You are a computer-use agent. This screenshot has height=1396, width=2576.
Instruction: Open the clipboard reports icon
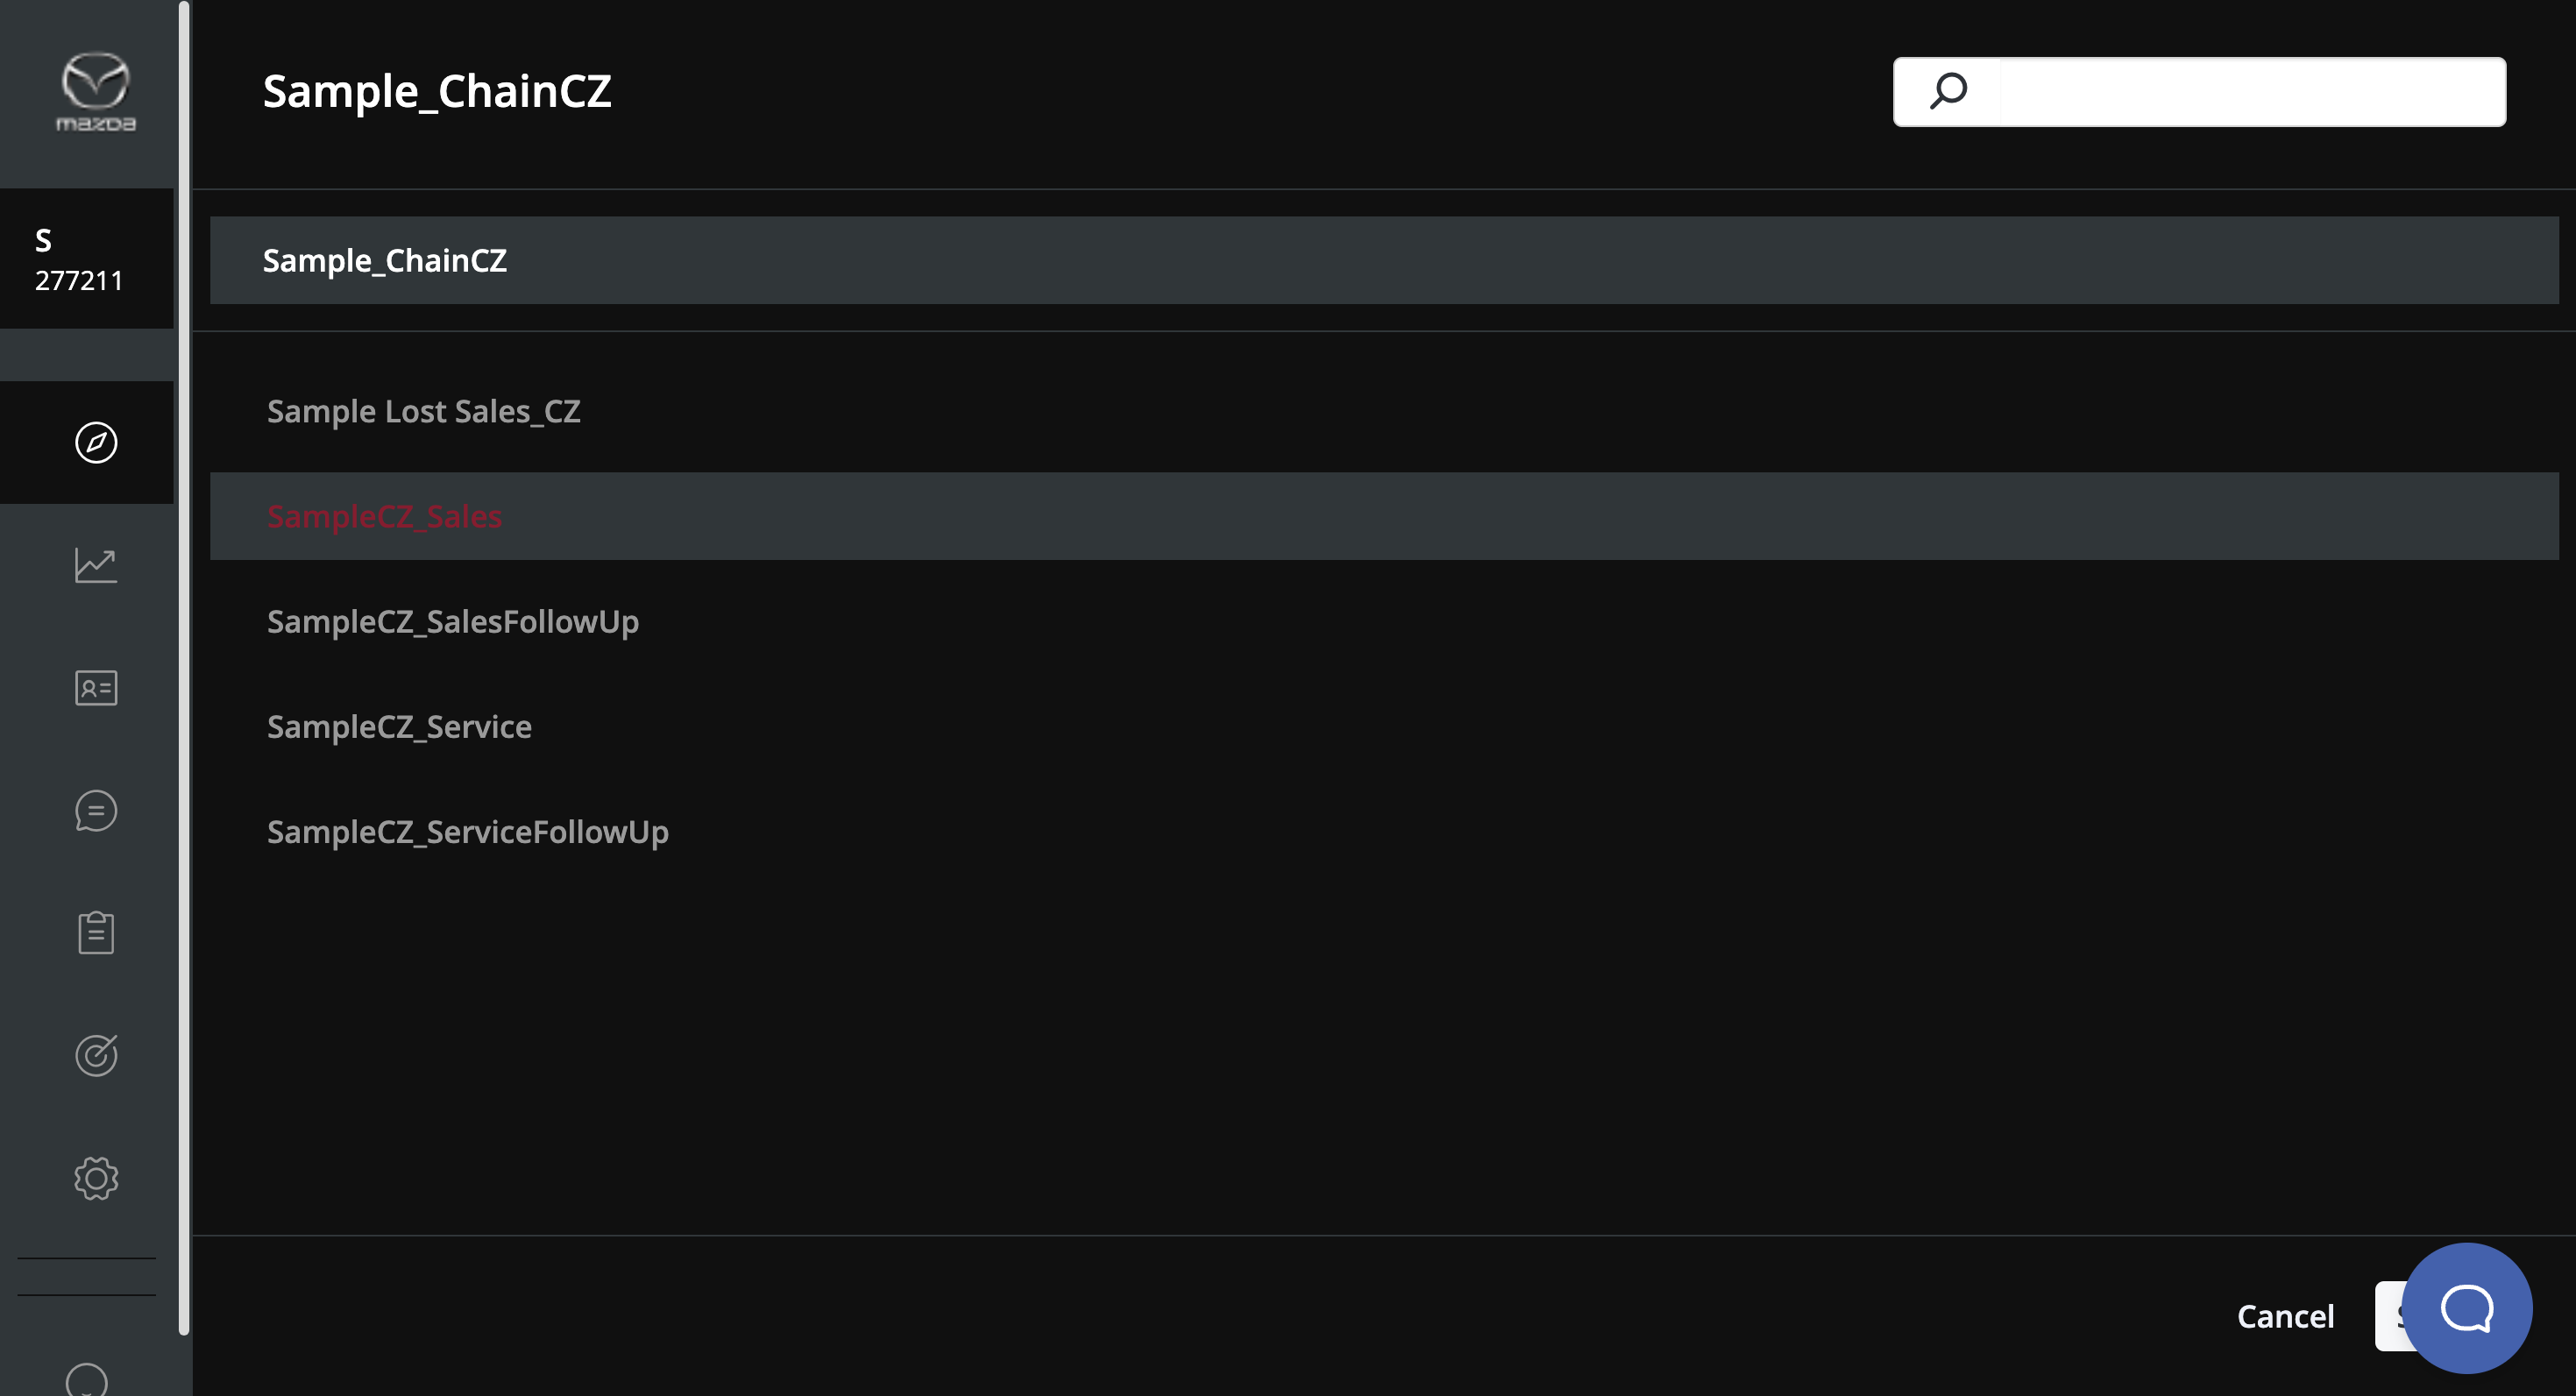(x=96, y=933)
